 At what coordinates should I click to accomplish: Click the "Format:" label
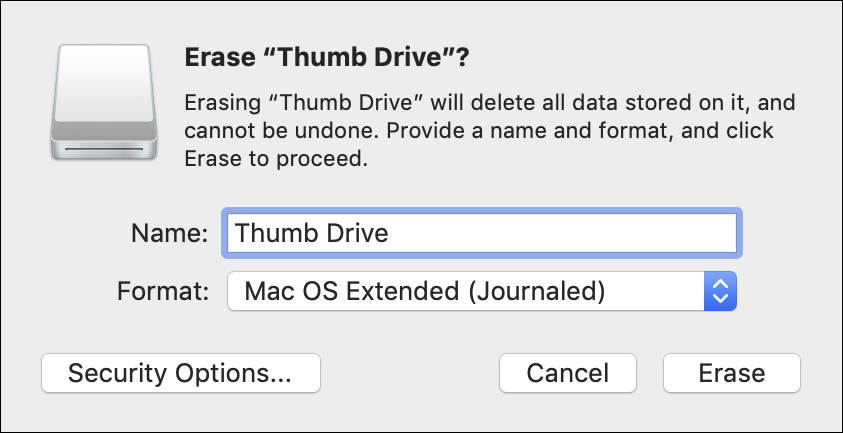162,292
